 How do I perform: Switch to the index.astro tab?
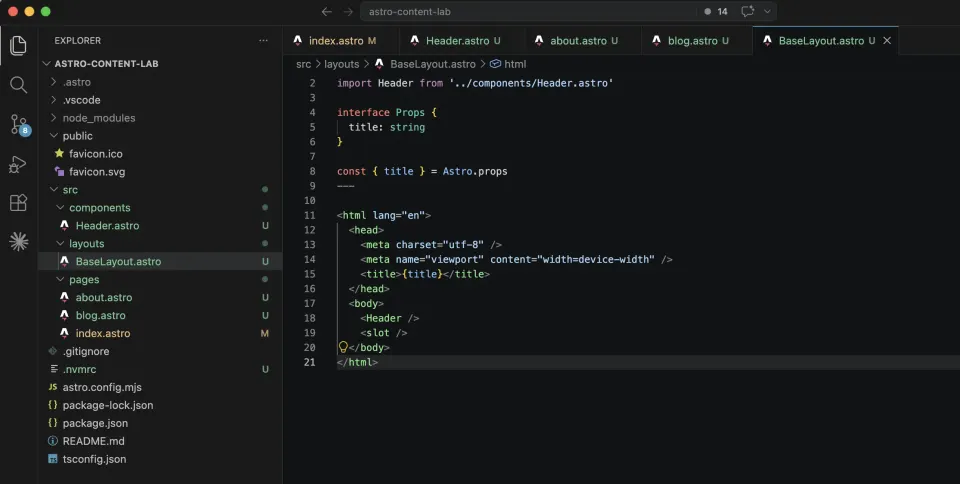[x=341, y=40]
